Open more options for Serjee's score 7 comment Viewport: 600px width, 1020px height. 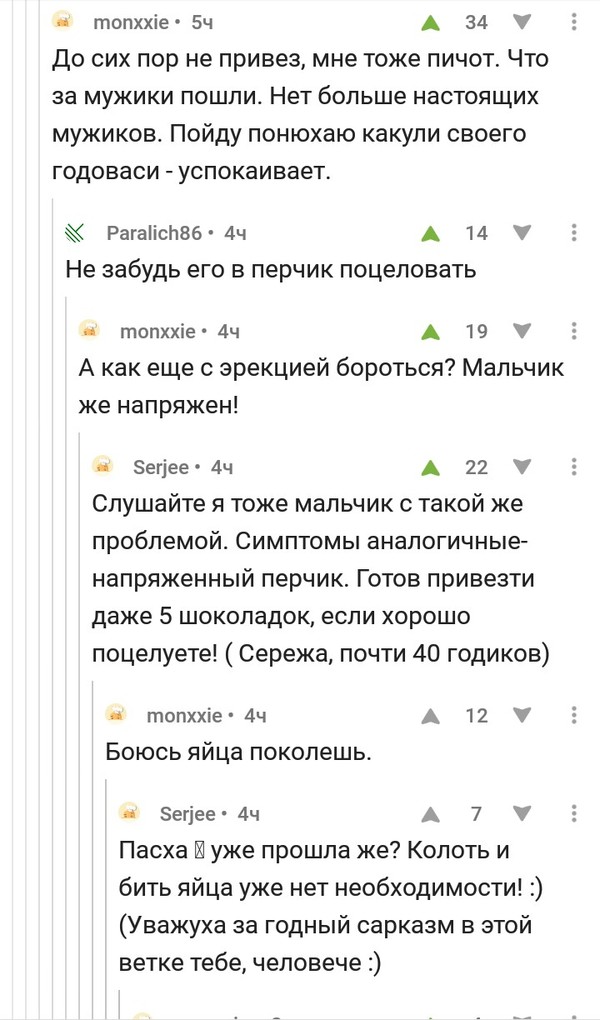574,813
